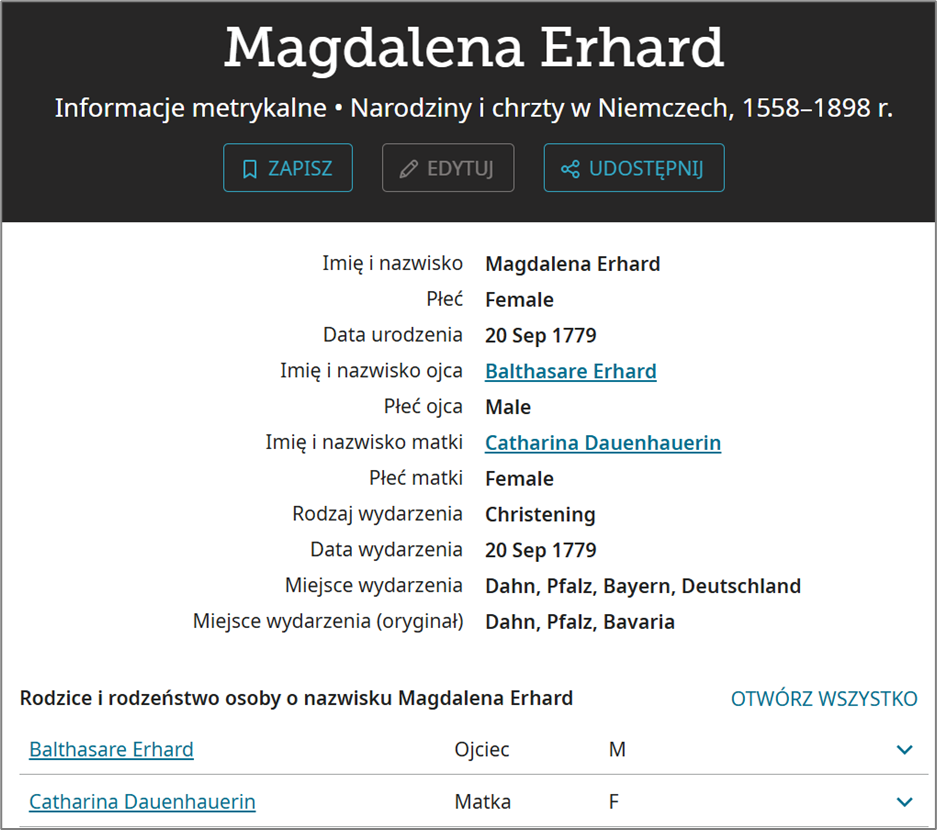Open all family rows with OTWÓRZ WSZYSTKO

click(824, 699)
